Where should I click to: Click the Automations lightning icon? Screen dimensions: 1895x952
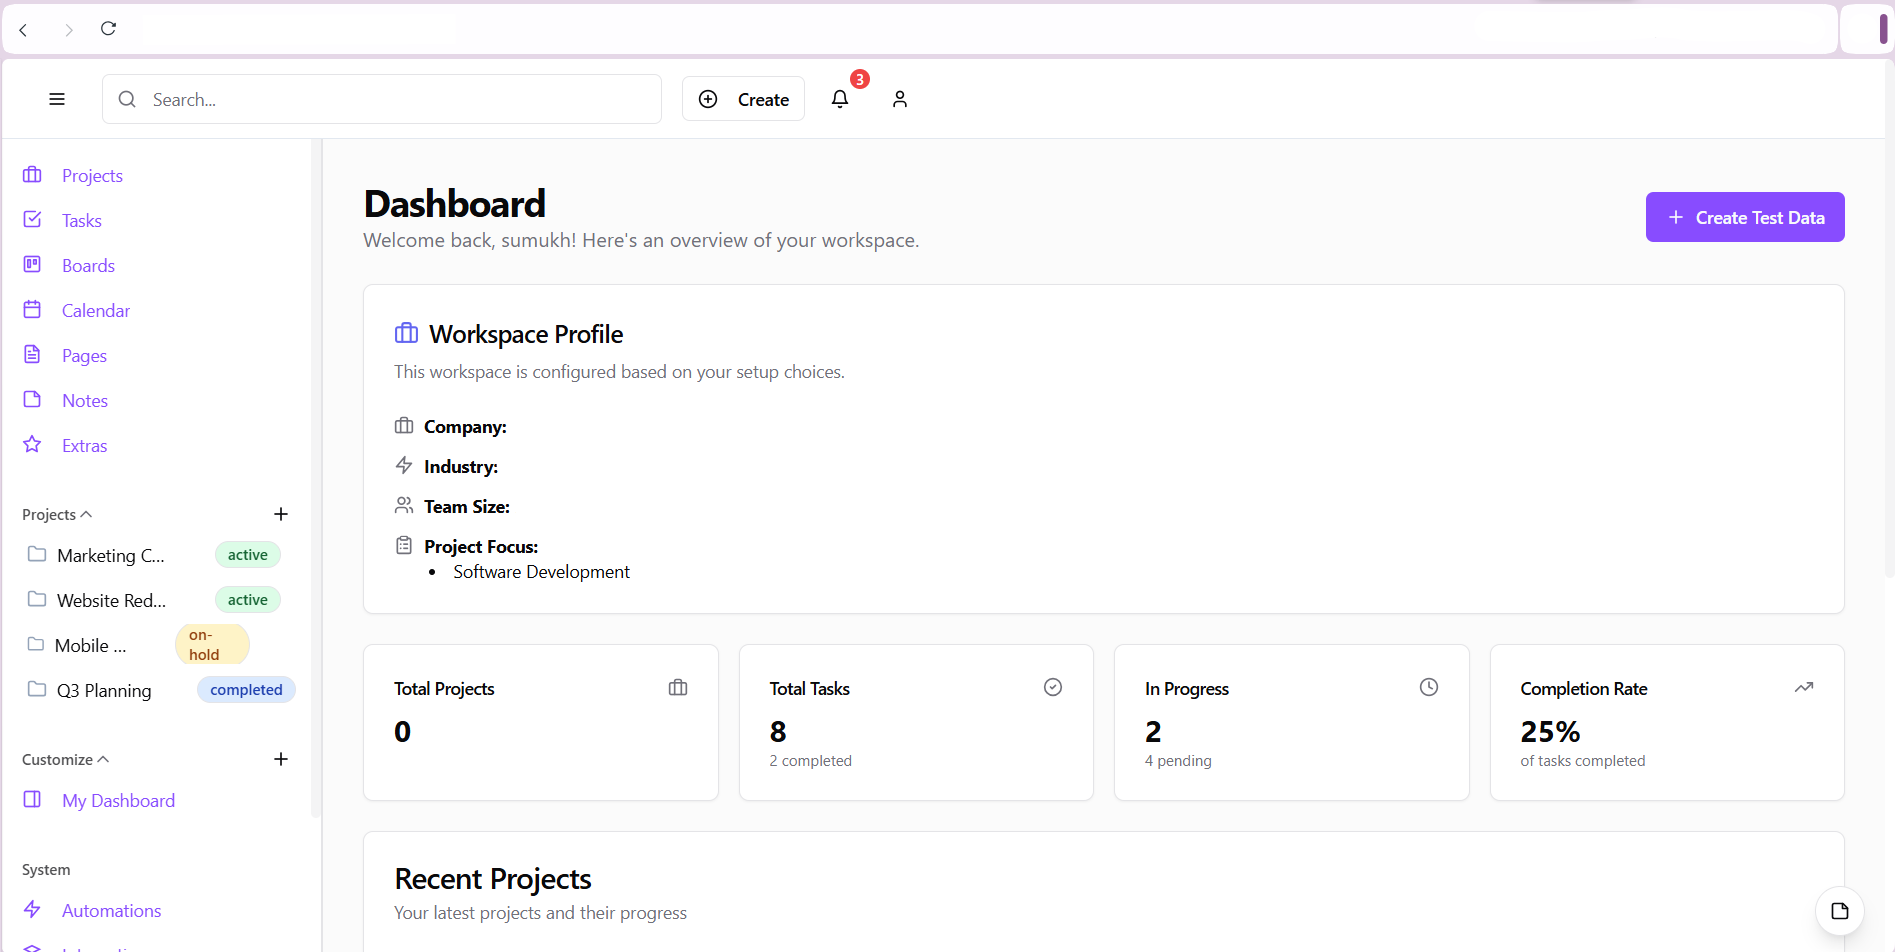pyautogui.click(x=33, y=909)
